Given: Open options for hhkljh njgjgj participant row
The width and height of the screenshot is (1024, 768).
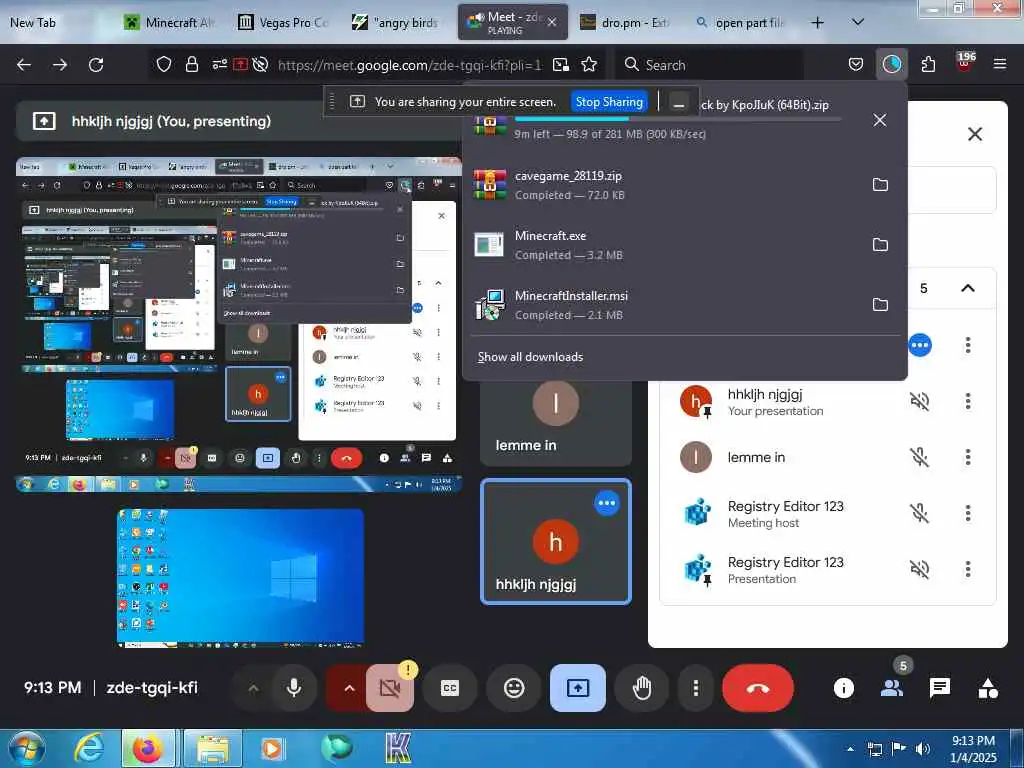Looking at the screenshot, I should (968, 400).
